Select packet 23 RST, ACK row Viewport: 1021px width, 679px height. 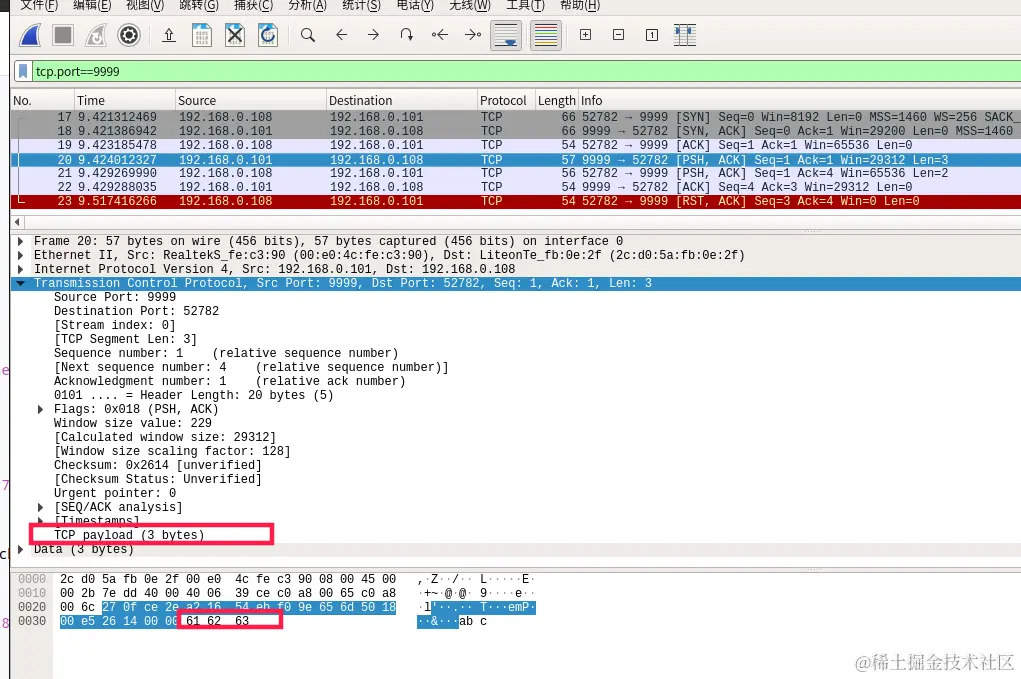516,201
